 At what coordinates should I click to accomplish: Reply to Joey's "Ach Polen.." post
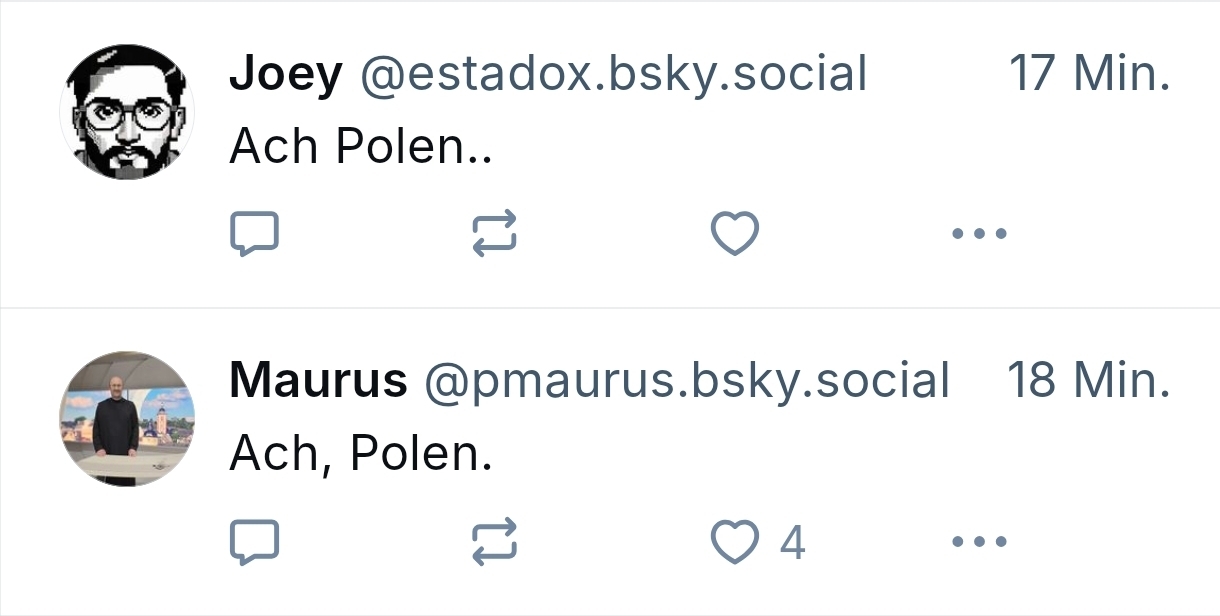pos(254,234)
